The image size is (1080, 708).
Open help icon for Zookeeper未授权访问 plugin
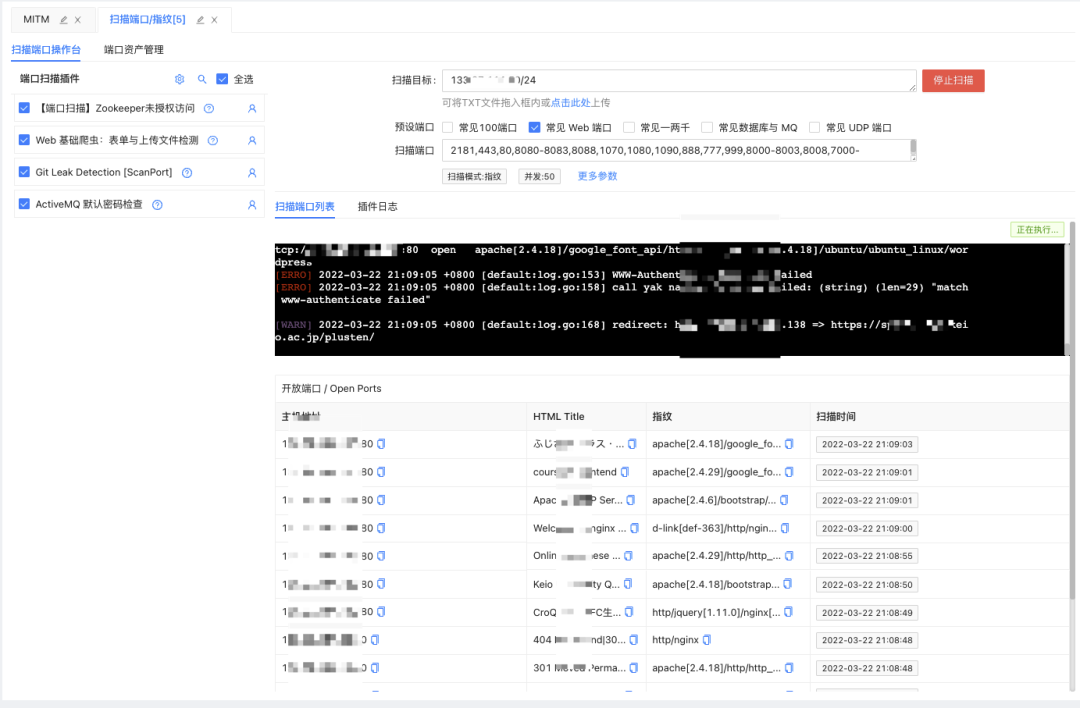point(209,108)
